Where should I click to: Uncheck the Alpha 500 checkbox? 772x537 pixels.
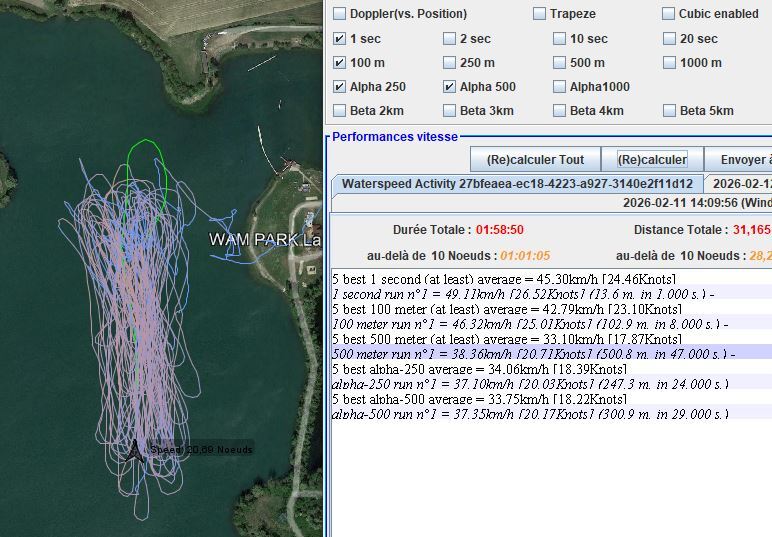pyautogui.click(x=449, y=87)
